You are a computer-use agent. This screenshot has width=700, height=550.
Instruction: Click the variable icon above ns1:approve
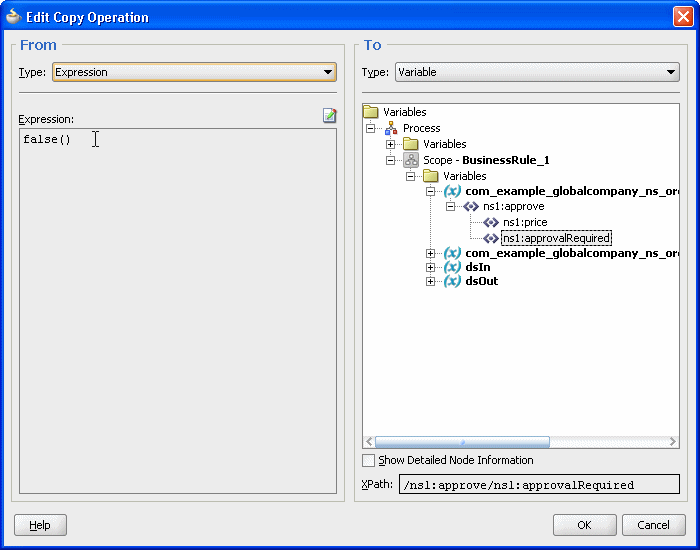[452, 191]
